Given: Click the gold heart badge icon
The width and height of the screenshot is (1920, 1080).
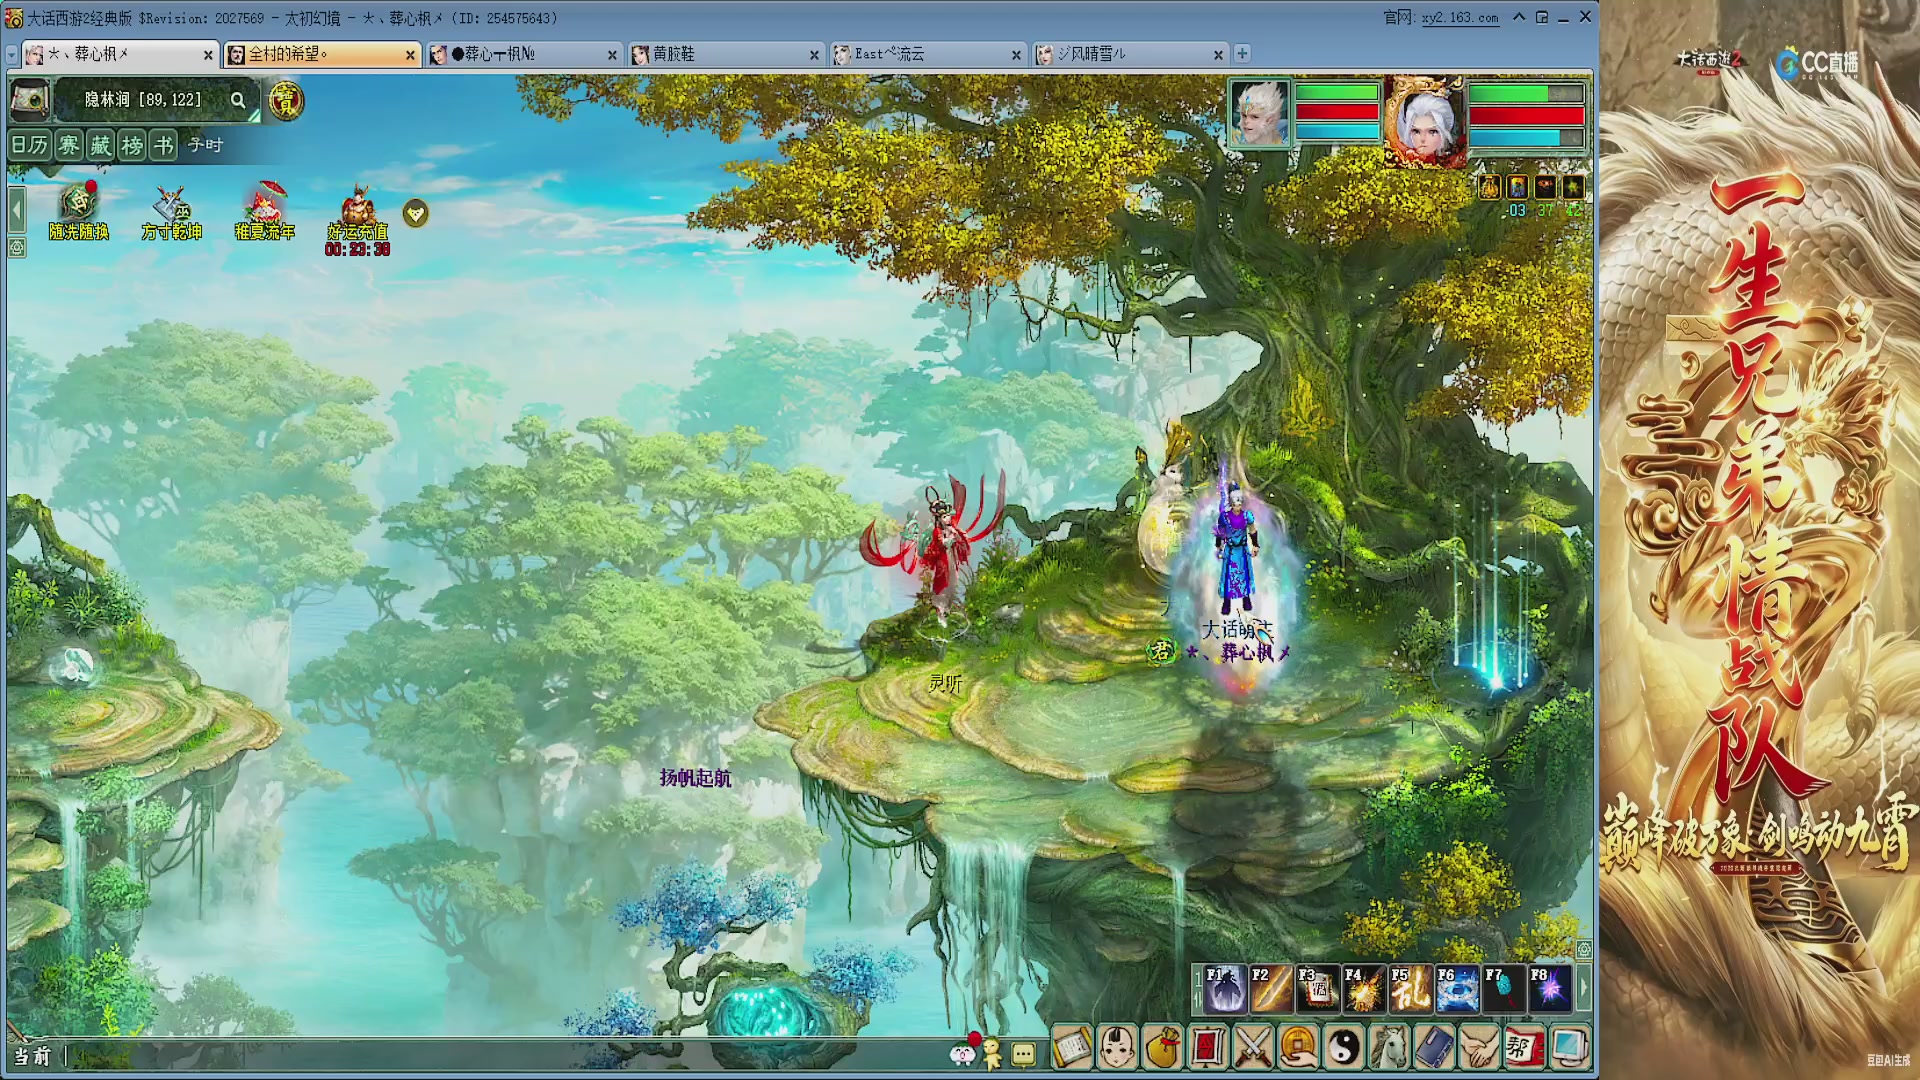Looking at the screenshot, I should 416,213.
